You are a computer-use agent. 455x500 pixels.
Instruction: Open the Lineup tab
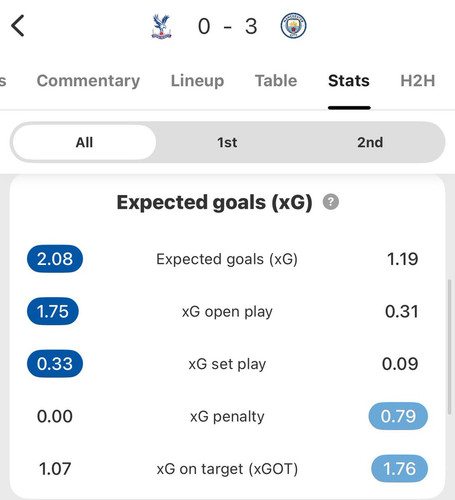197,81
